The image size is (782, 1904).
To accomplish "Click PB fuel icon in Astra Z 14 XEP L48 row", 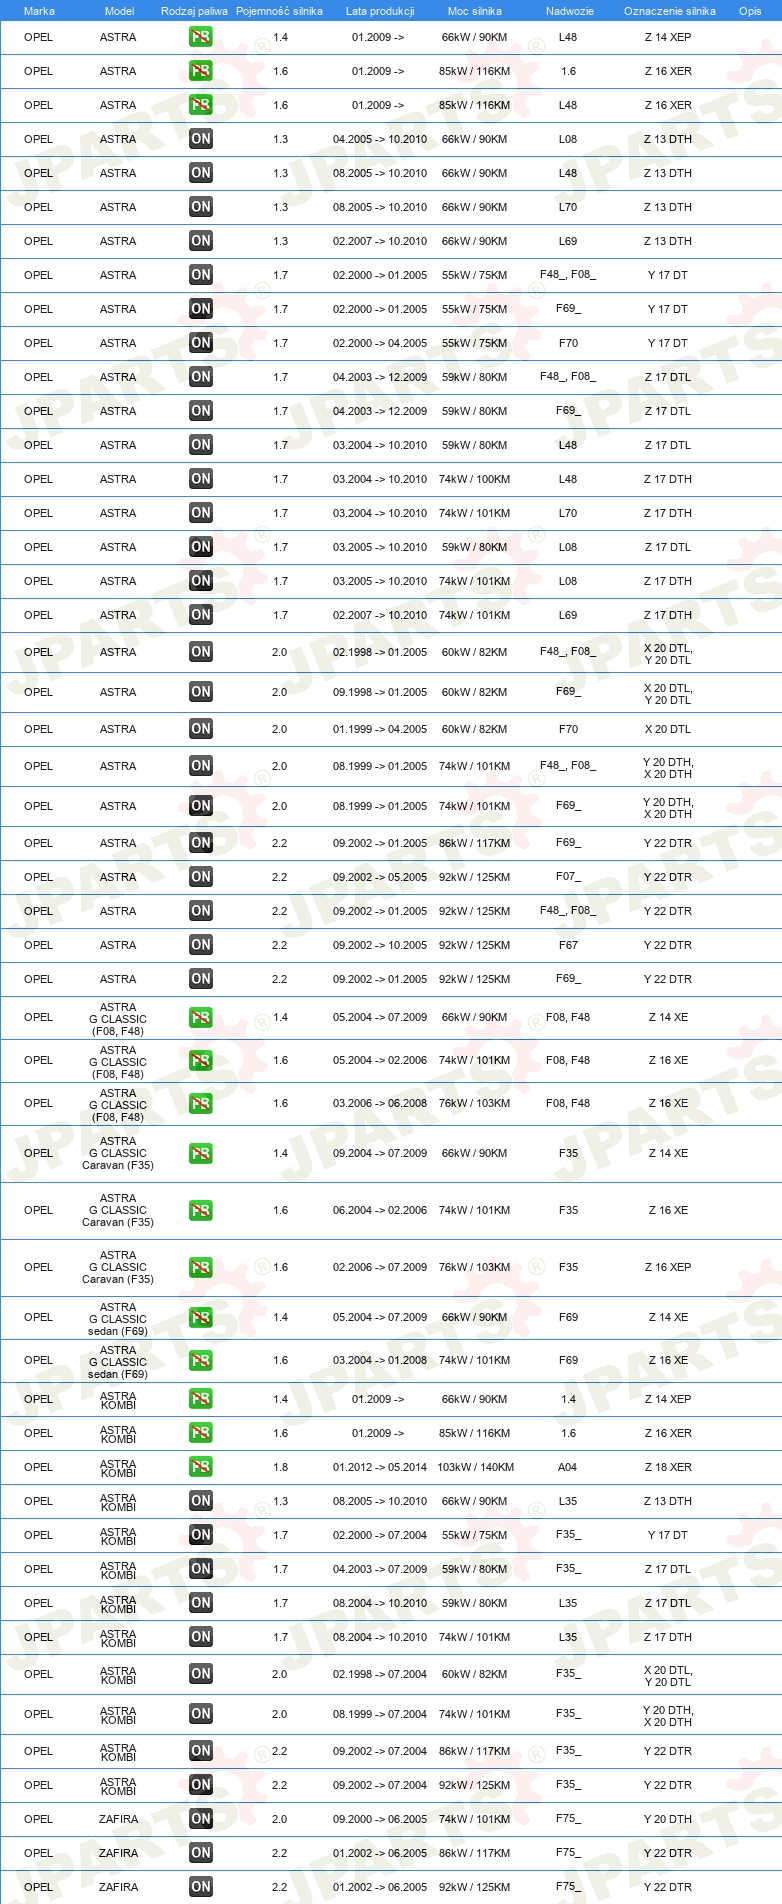I will 201,37.
